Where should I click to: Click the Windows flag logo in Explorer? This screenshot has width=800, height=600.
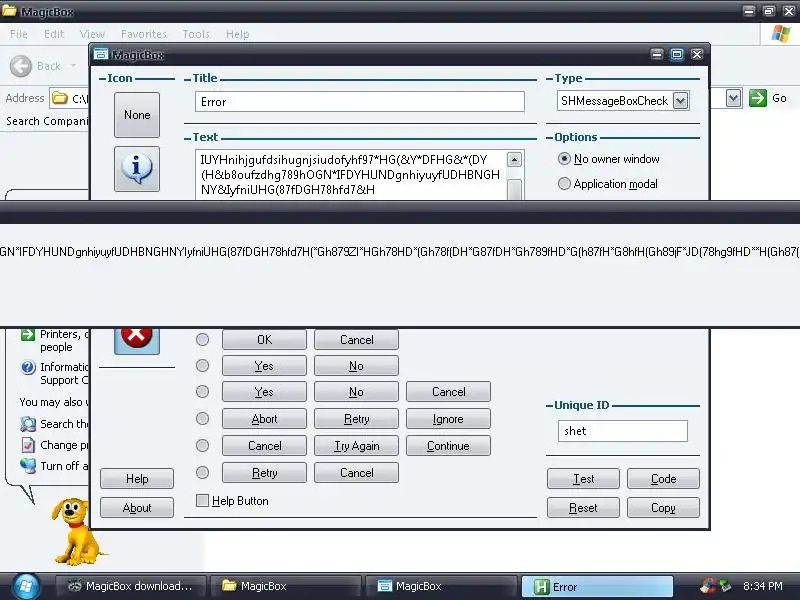click(x=780, y=34)
